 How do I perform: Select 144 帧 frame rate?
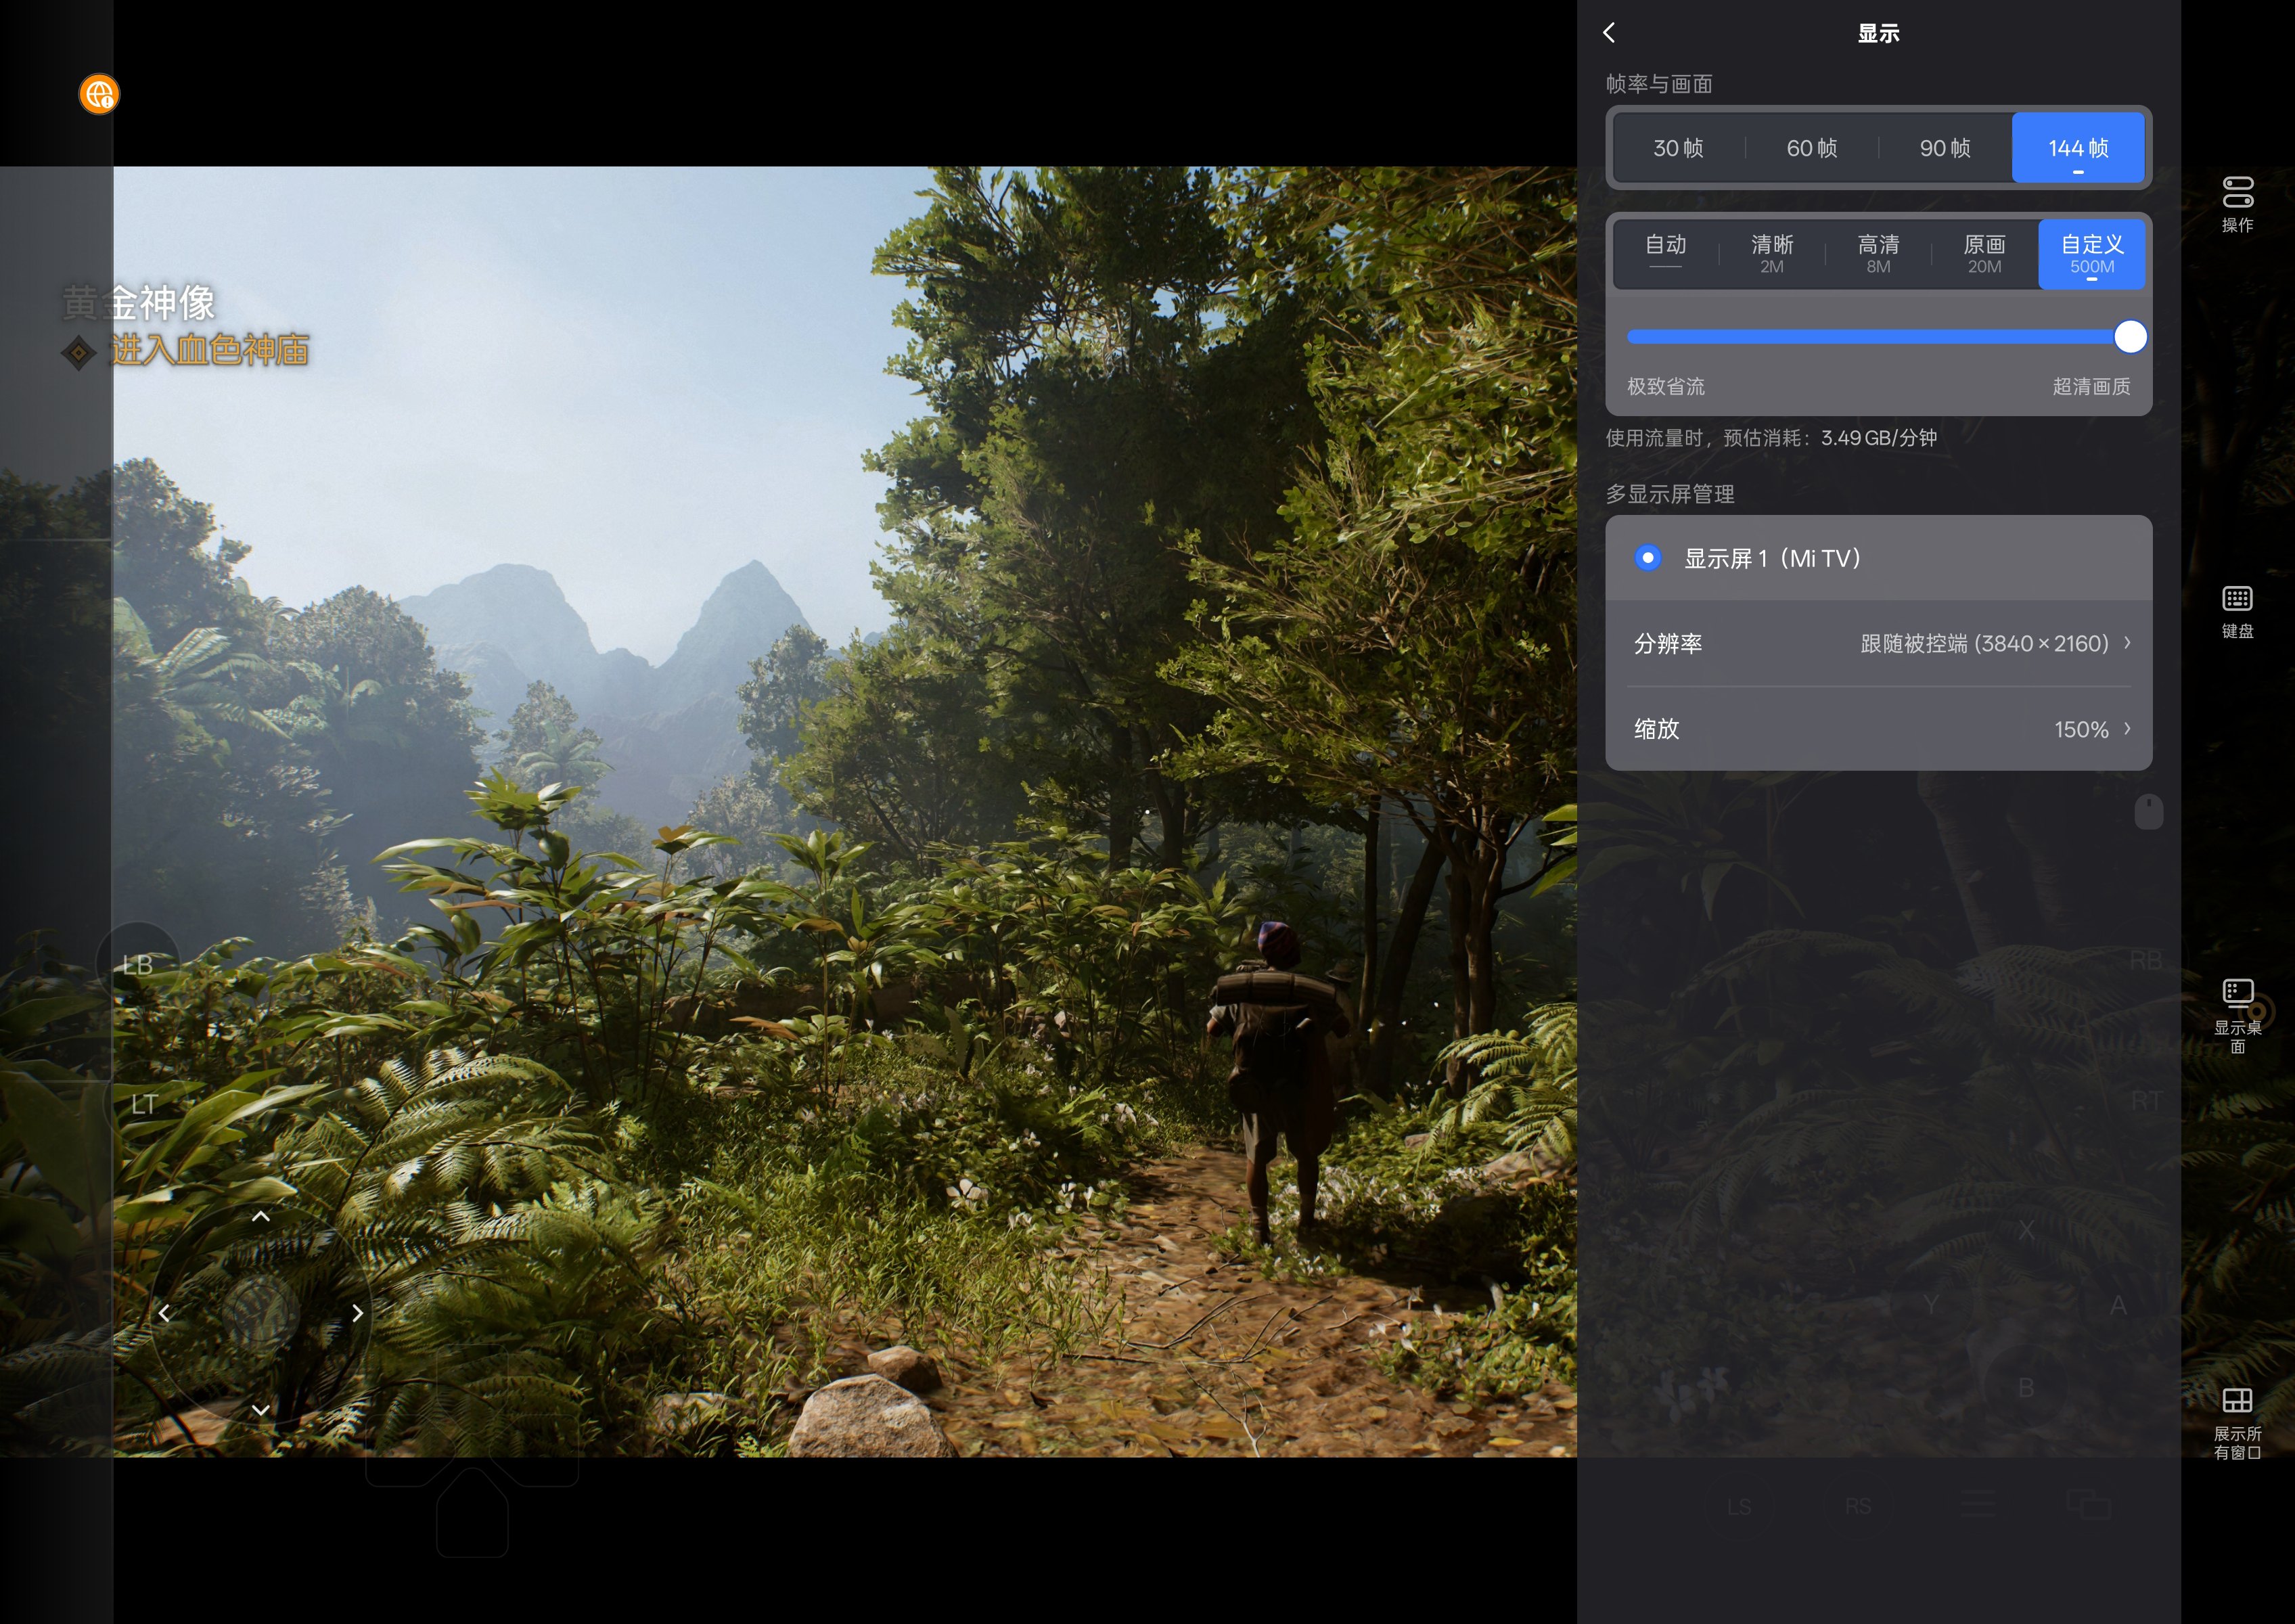click(x=2078, y=148)
